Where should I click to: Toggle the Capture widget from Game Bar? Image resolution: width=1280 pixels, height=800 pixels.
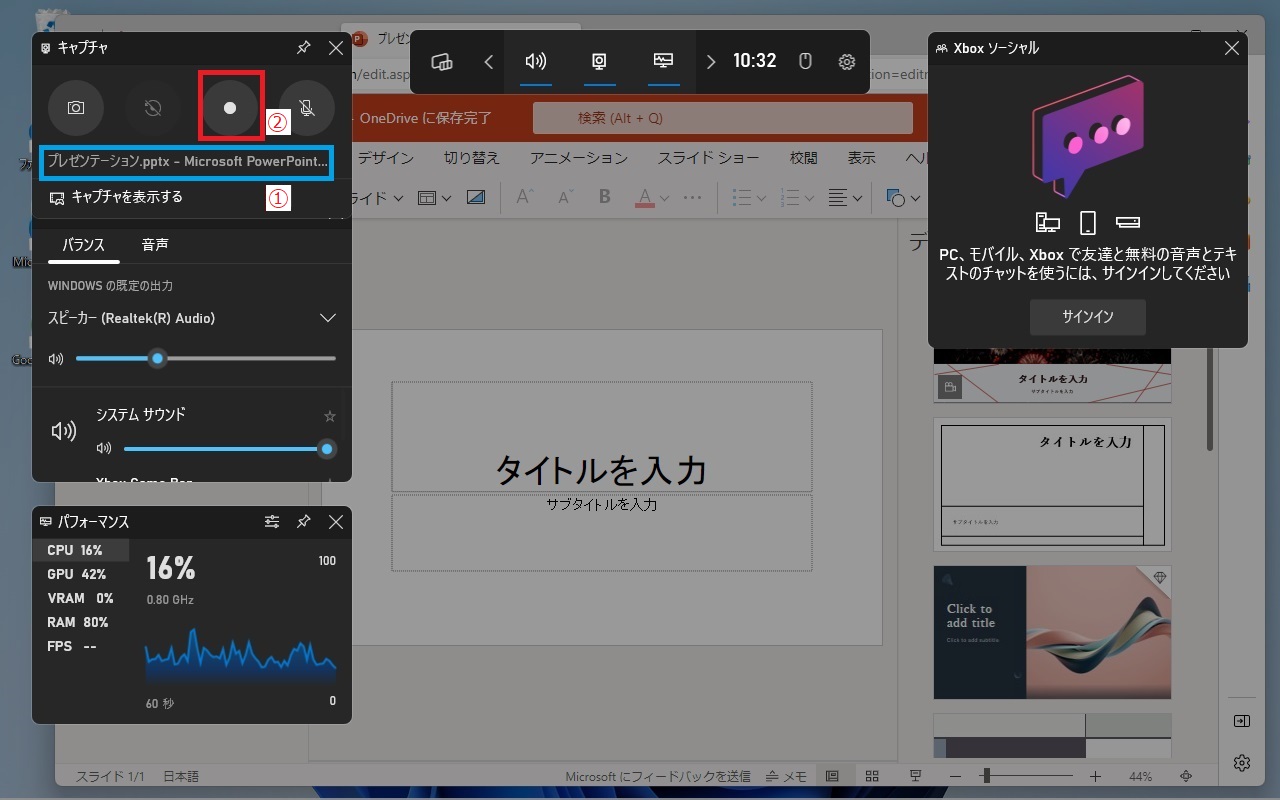[x=599, y=62]
